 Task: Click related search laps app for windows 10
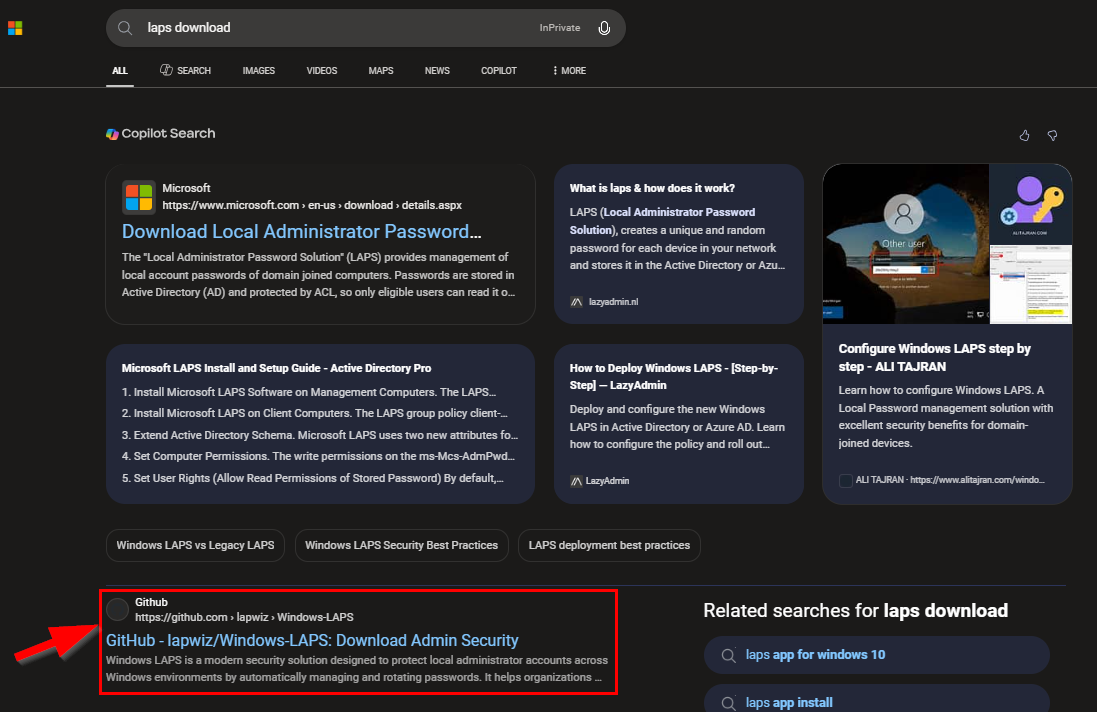[x=815, y=655]
